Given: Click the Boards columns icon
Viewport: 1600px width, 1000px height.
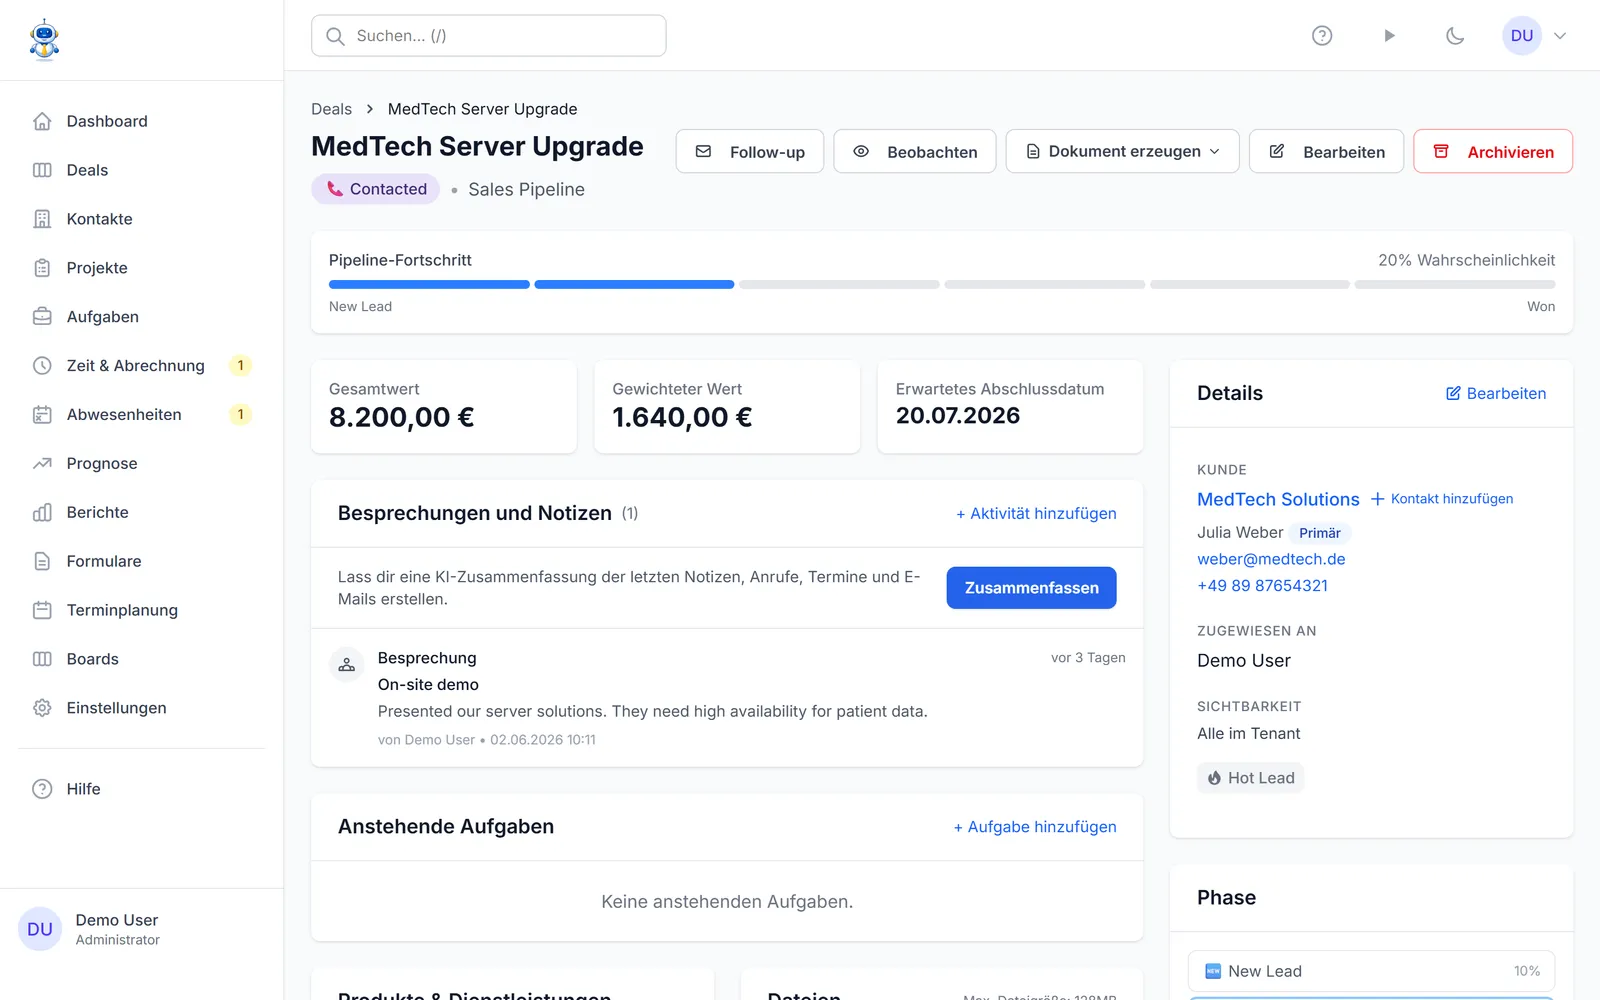Looking at the screenshot, I should (x=42, y=659).
